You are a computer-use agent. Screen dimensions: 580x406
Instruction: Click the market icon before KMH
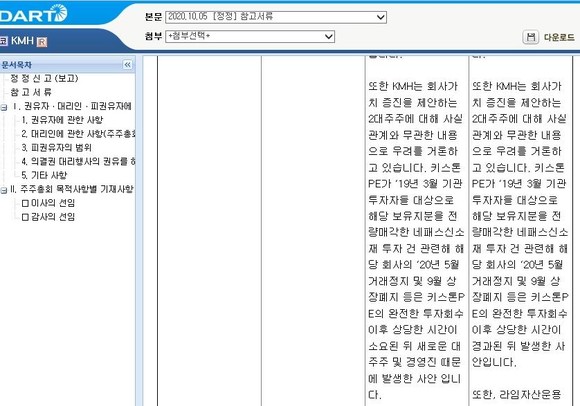click(4, 41)
